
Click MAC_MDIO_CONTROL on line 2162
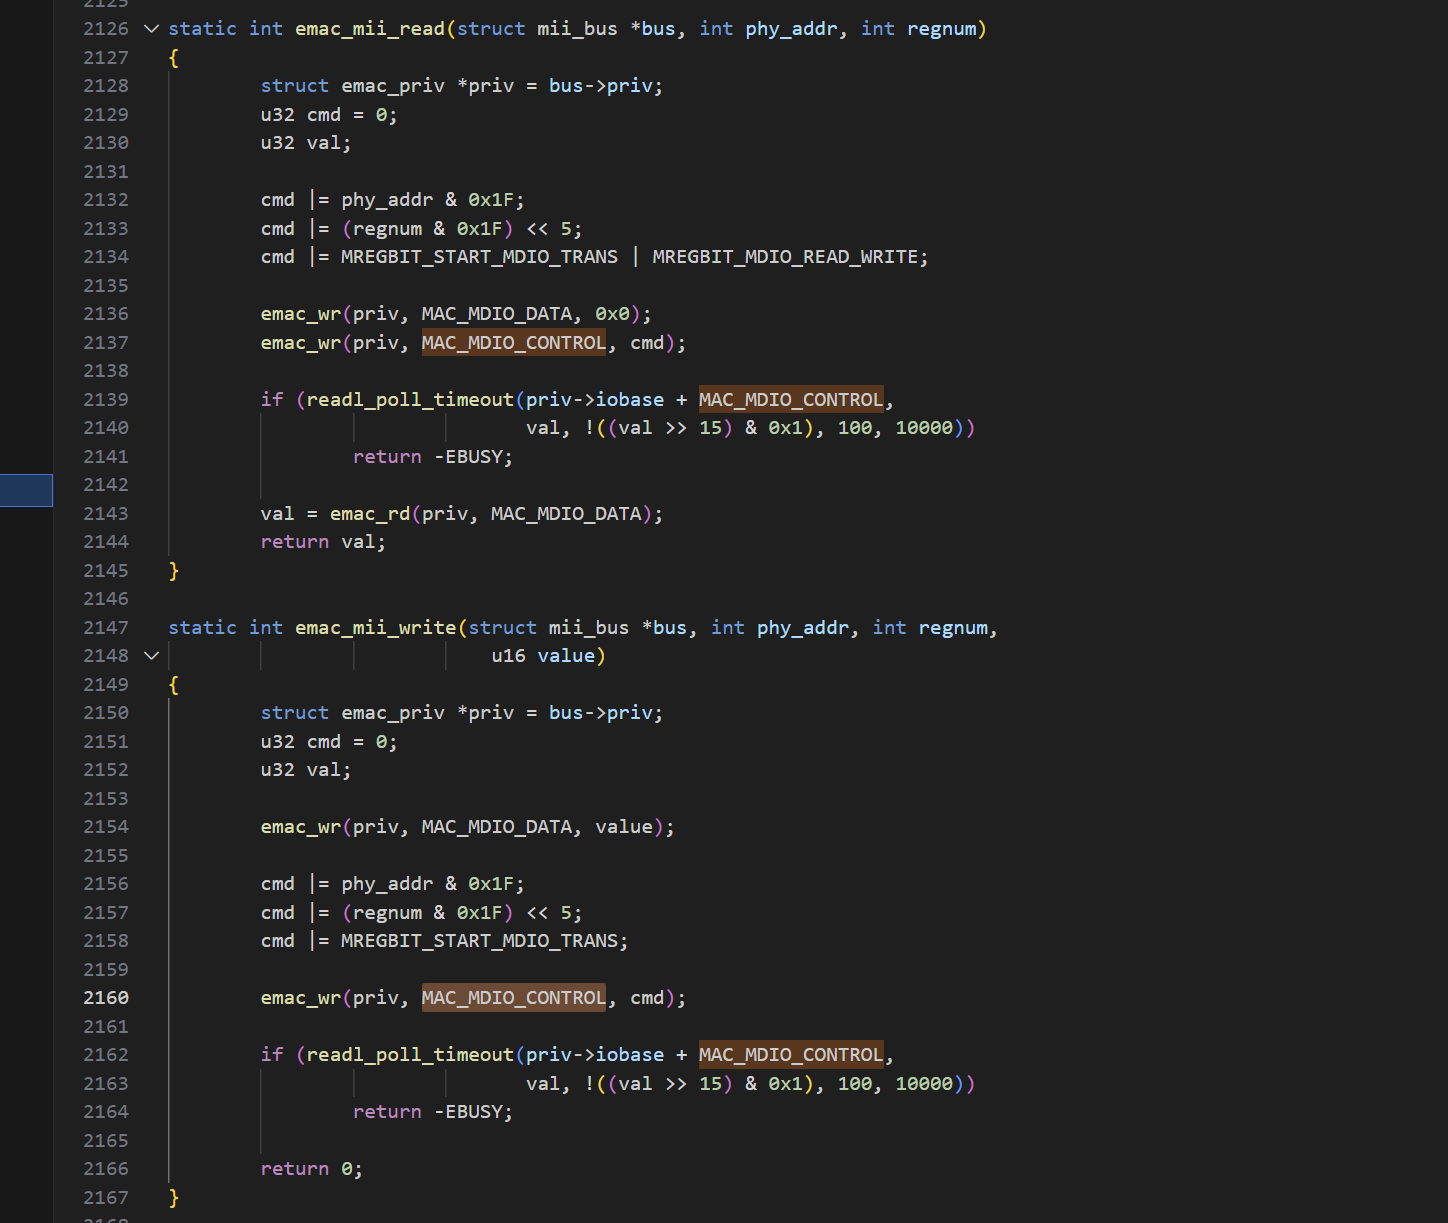point(790,1055)
